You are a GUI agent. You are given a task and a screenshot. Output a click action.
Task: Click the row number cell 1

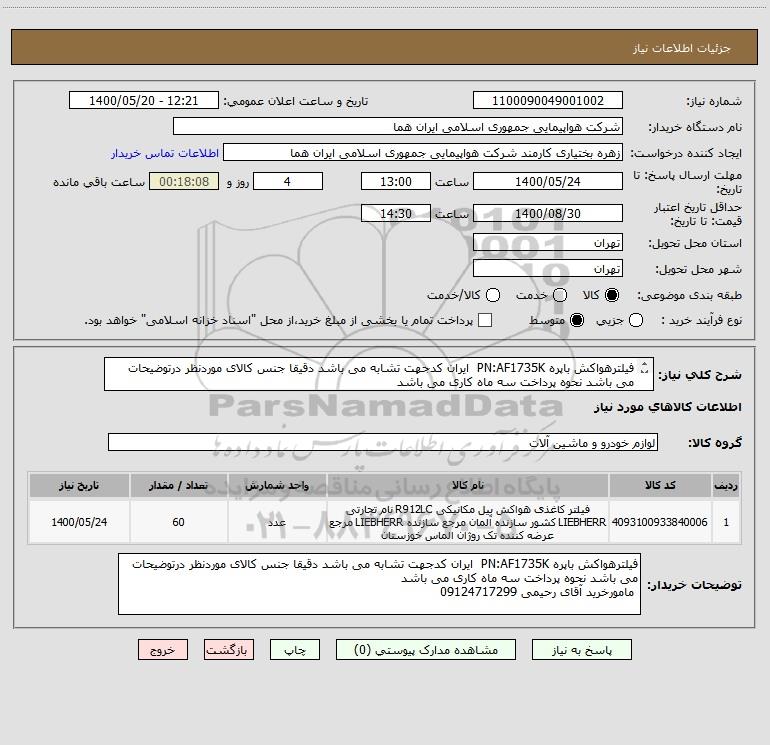coord(726,522)
